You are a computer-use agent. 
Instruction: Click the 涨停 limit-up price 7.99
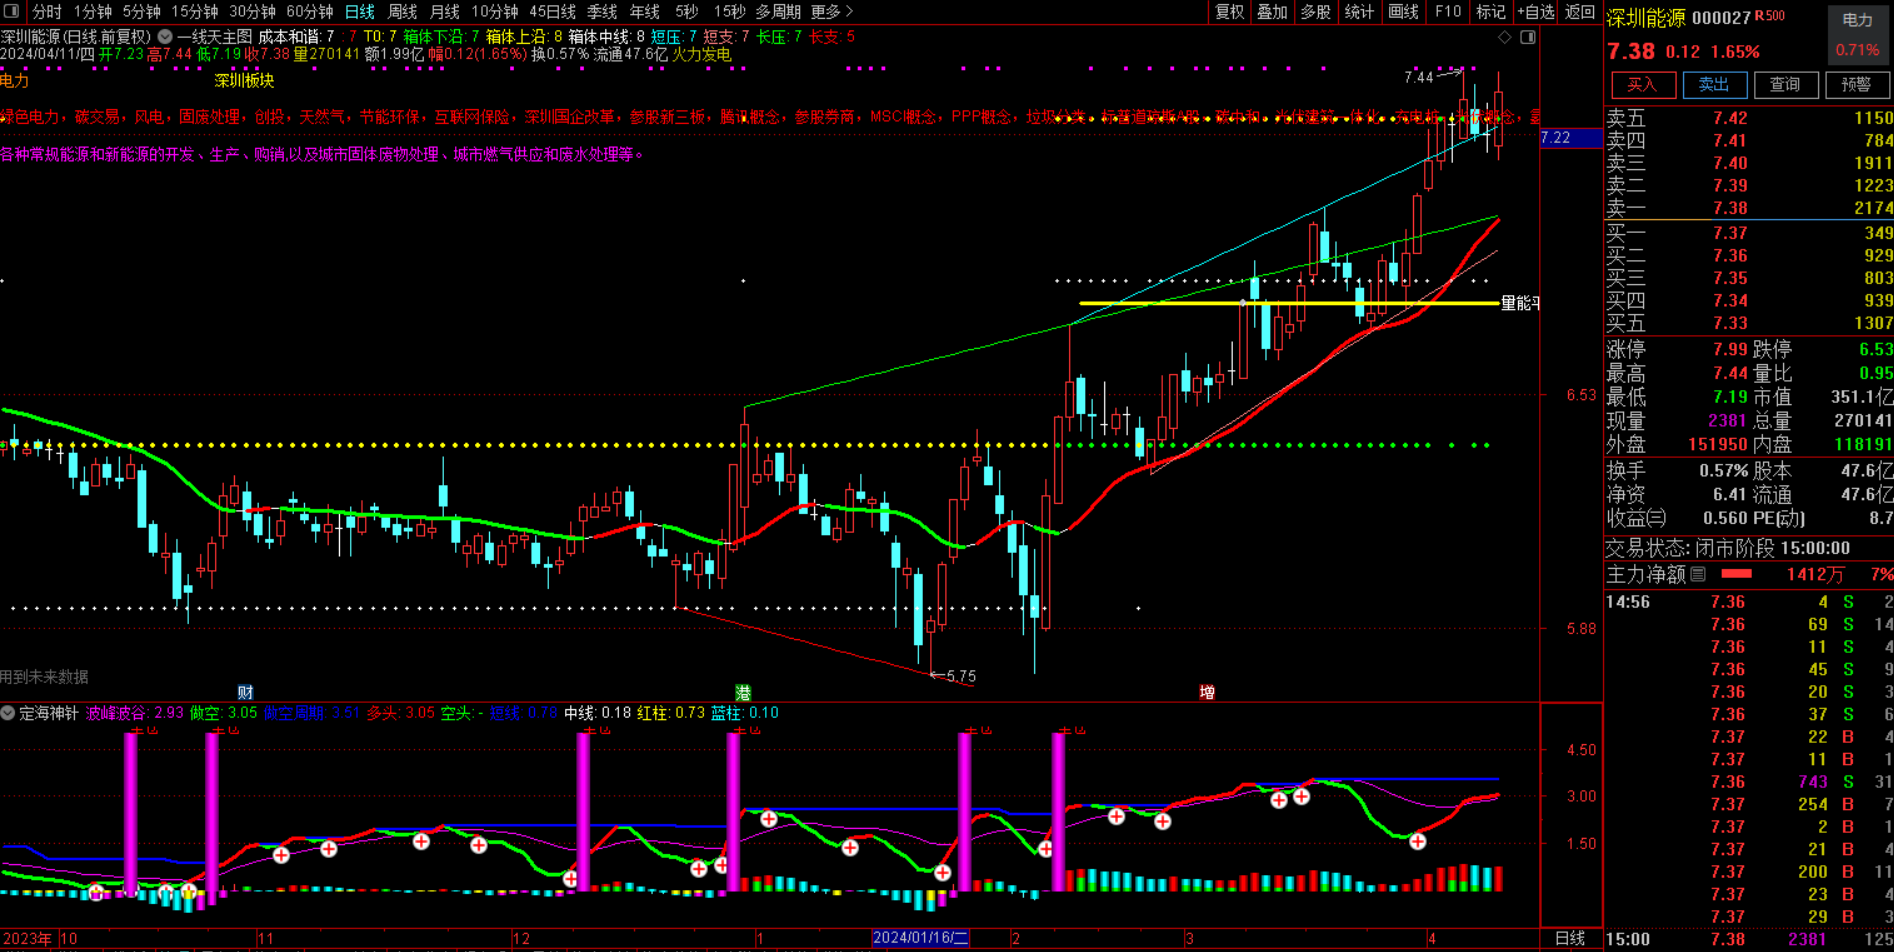point(1730,349)
